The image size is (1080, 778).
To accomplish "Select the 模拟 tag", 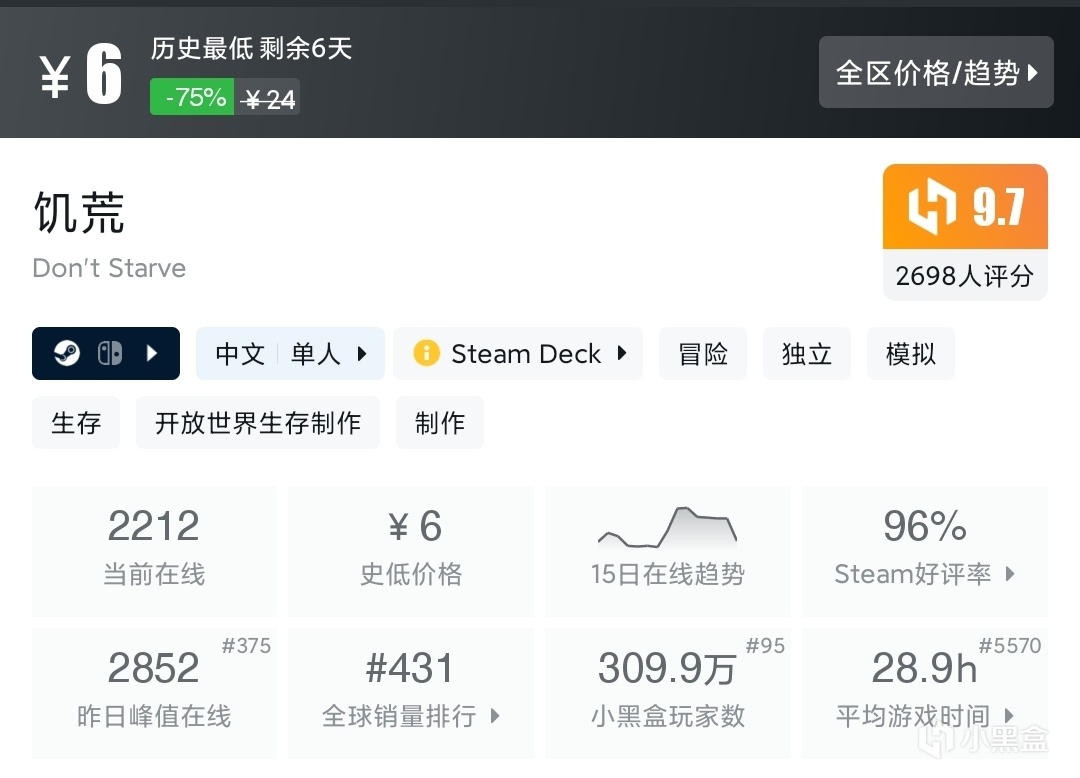I will coord(910,354).
